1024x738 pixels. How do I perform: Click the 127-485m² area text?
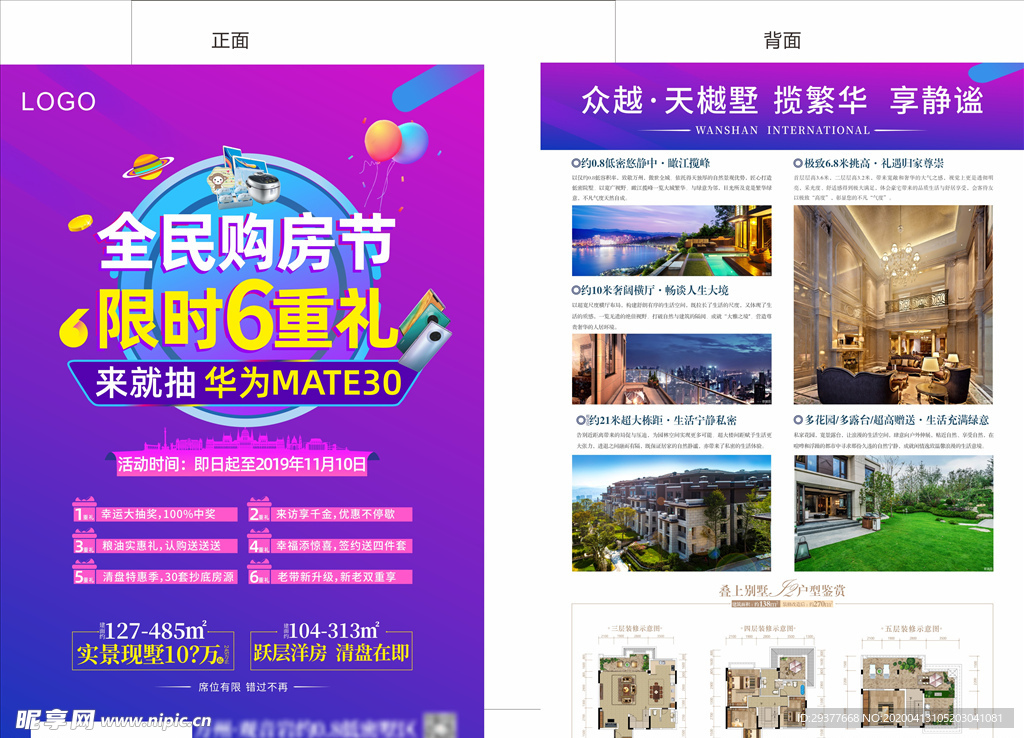click(x=155, y=631)
